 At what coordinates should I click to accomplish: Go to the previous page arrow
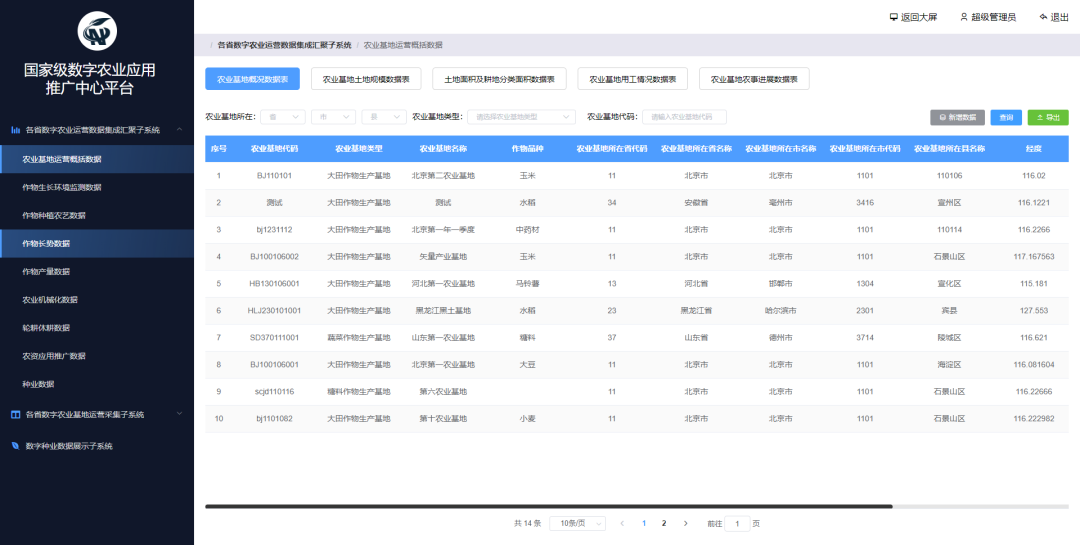tap(622, 523)
